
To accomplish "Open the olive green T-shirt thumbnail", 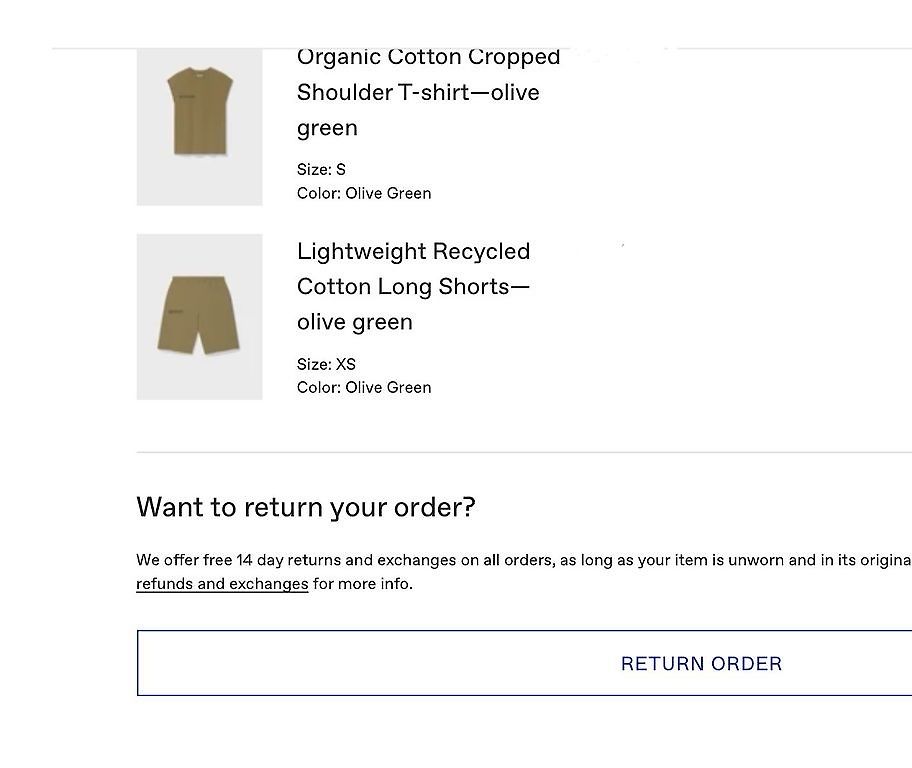I will [200, 127].
